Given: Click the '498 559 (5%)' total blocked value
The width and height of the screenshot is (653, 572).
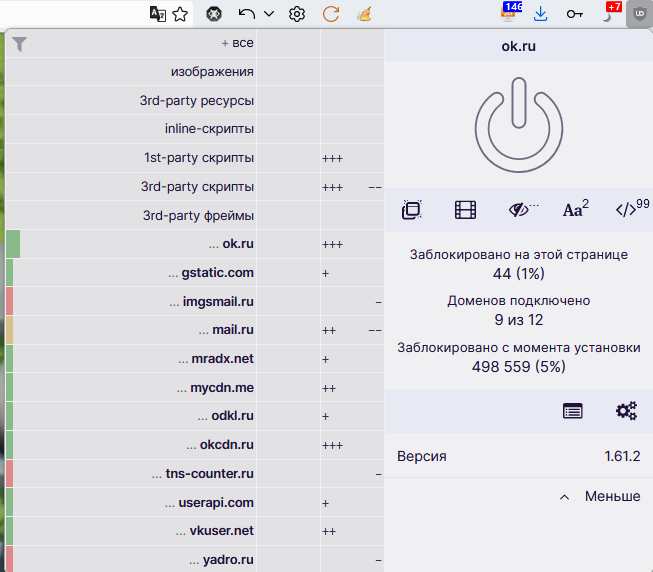Looking at the screenshot, I should [x=518, y=367].
